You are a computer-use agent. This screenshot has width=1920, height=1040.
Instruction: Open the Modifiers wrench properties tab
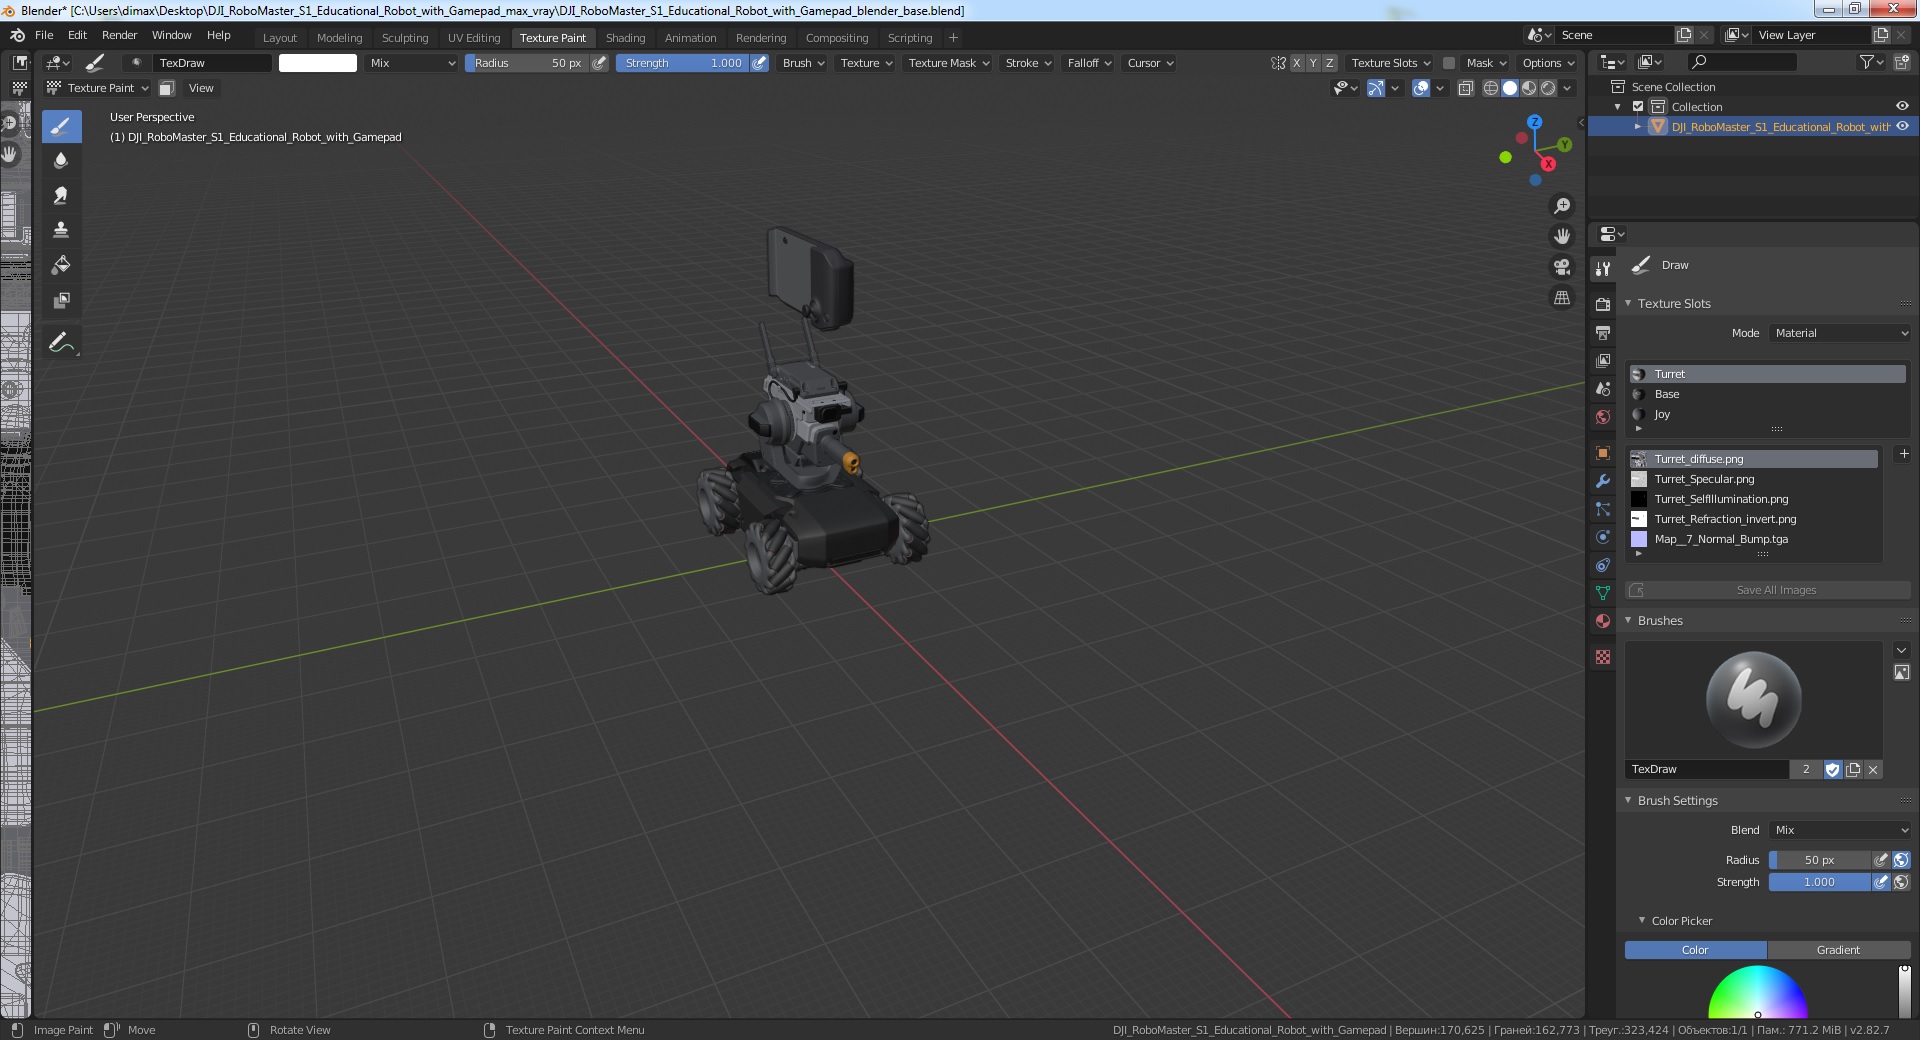tap(1603, 481)
